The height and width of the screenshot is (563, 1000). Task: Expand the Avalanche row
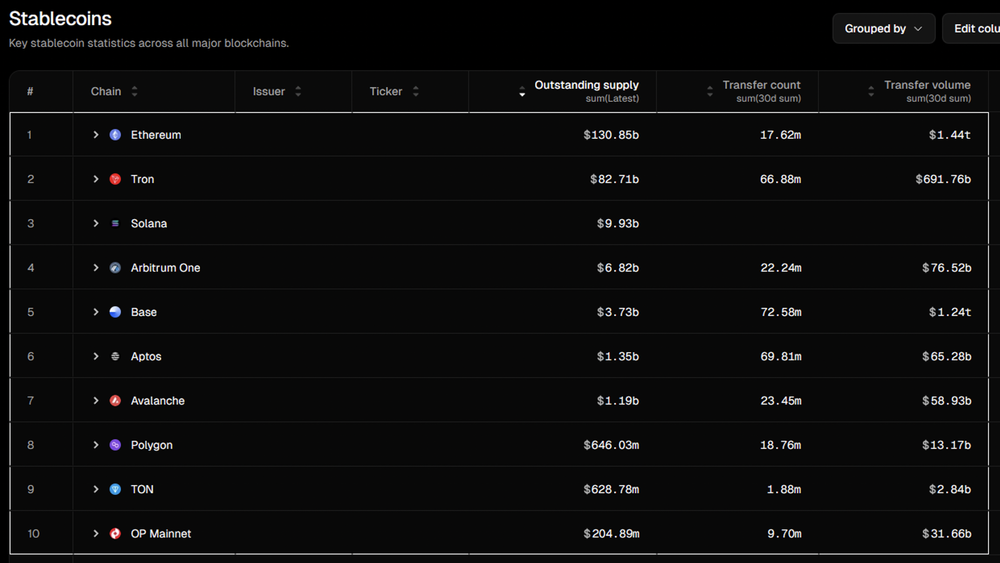[96, 400]
